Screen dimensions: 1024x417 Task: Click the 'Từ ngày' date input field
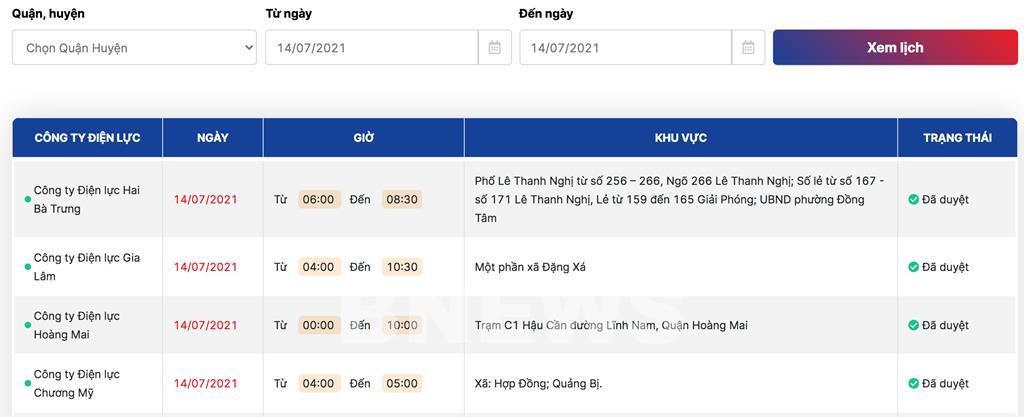(371, 48)
